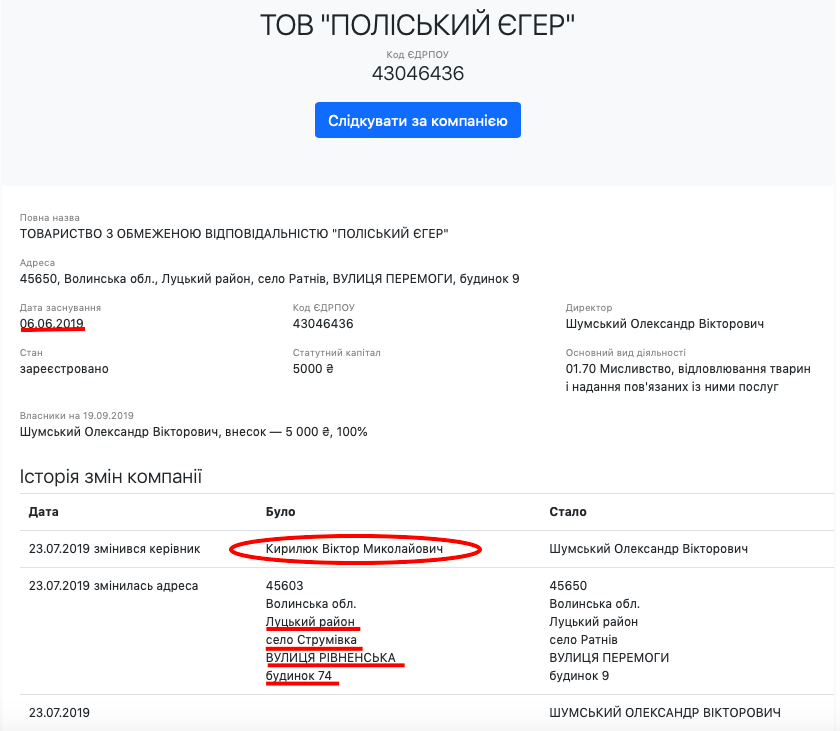The width and height of the screenshot is (840, 731).
Task: Click the ЄДРПОУ code below the page title
Action: click(x=418, y=73)
